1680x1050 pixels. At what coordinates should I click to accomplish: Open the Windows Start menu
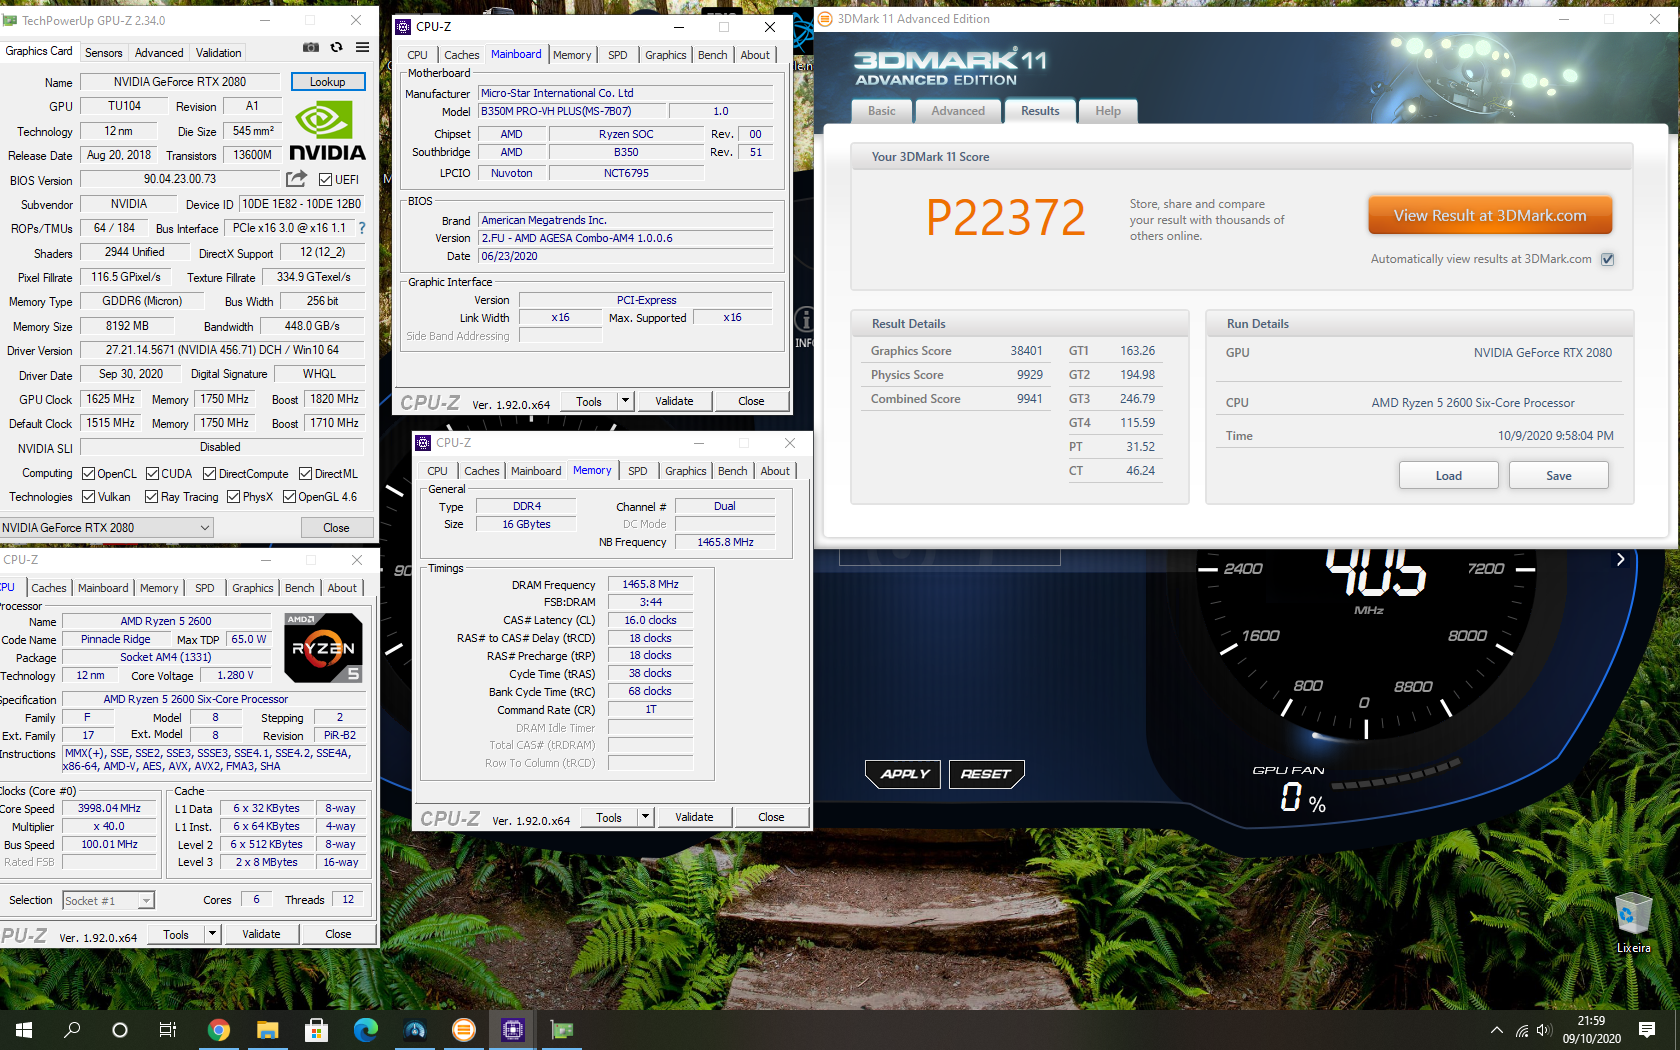pos(24,1030)
